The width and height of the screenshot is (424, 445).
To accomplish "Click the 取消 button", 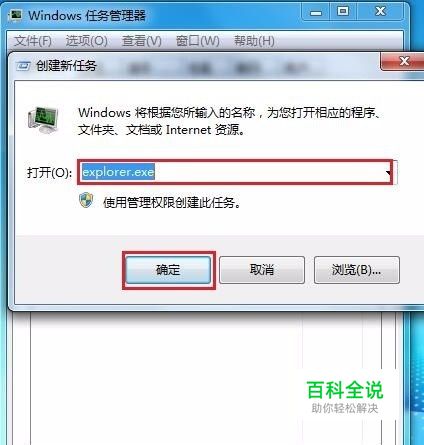I will pyautogui.click(x=262, y=270).
